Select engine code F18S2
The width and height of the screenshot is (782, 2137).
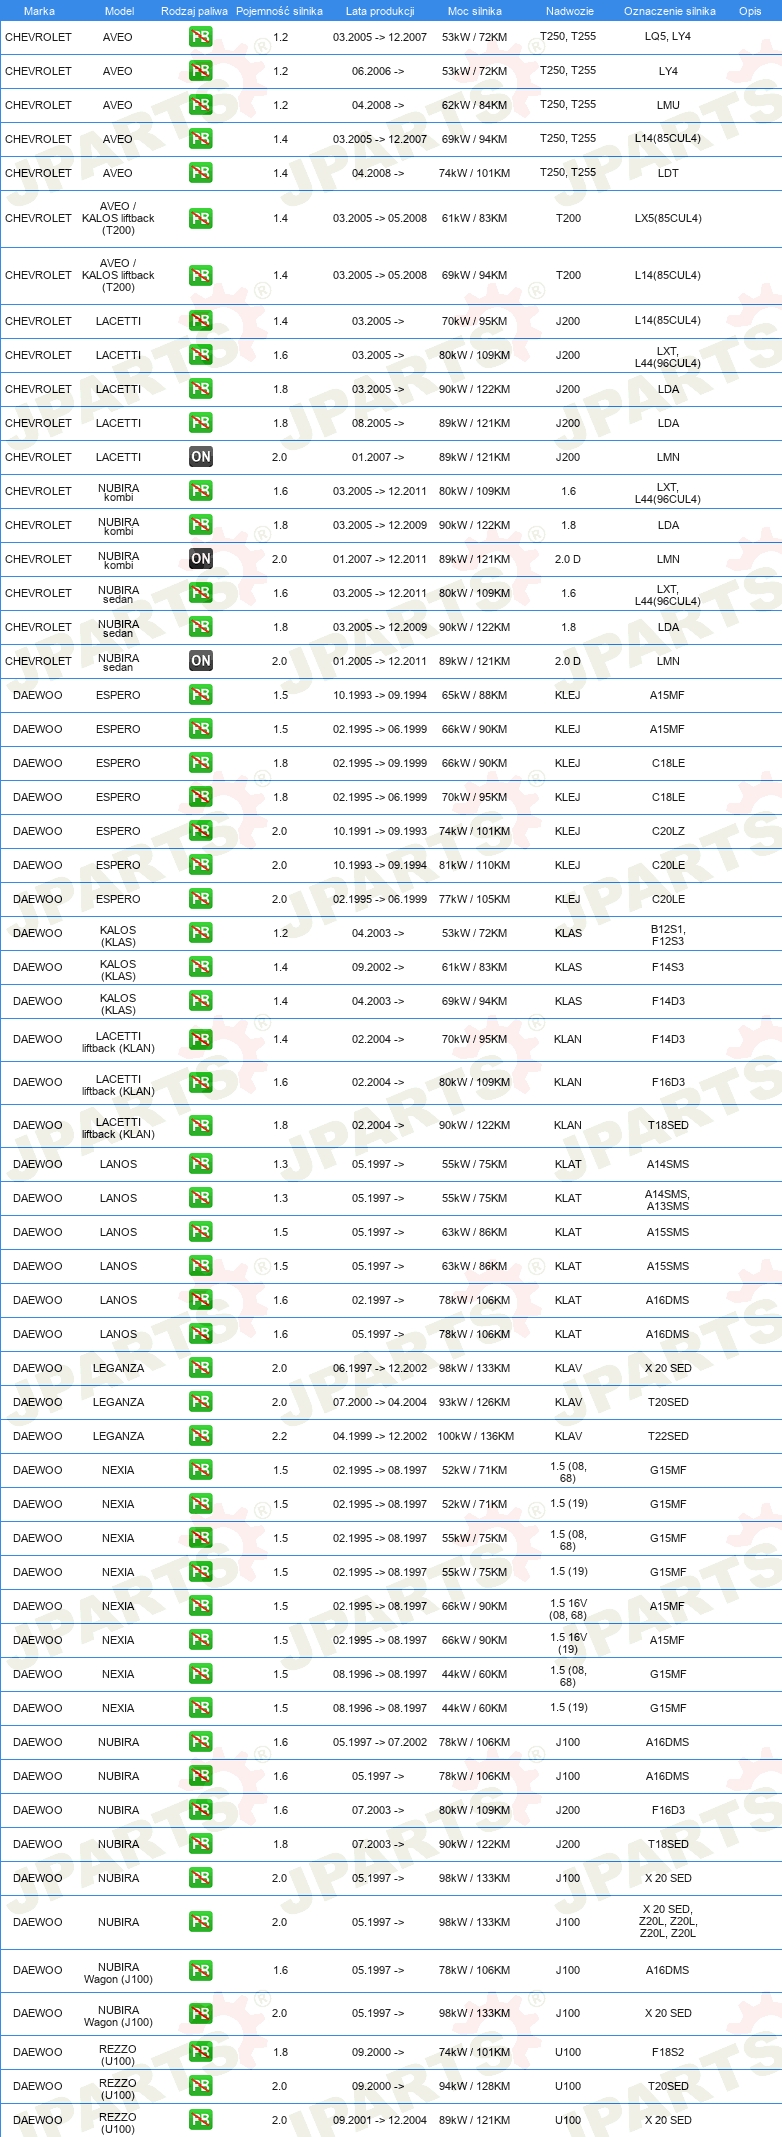668,2052
